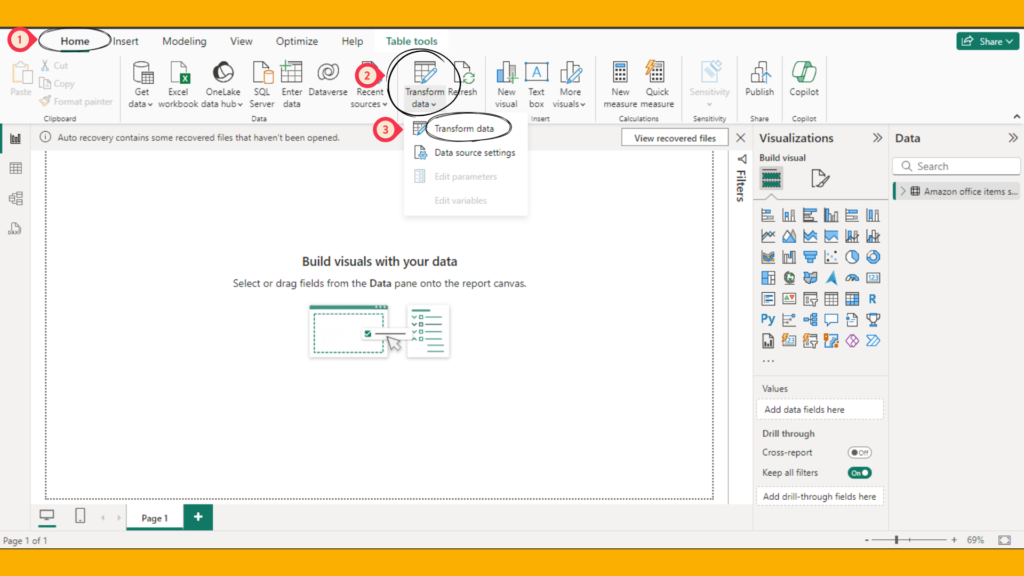Open the Modeling ribbon tab
This screenshot has width=1024, height=576.
184,41
